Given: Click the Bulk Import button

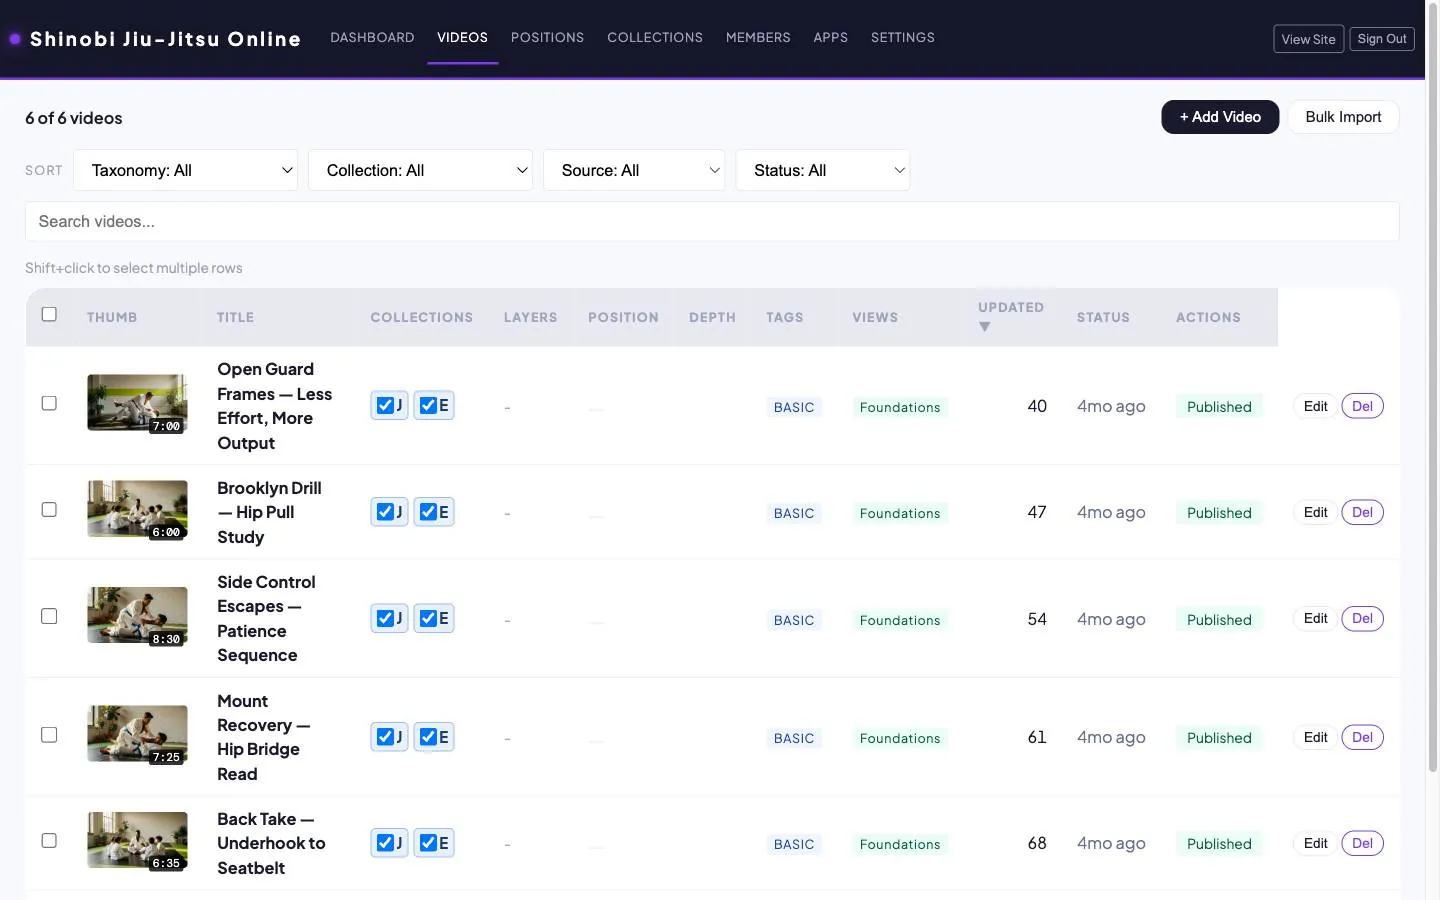Looking at the screenshot, I should click(1343, 117).
